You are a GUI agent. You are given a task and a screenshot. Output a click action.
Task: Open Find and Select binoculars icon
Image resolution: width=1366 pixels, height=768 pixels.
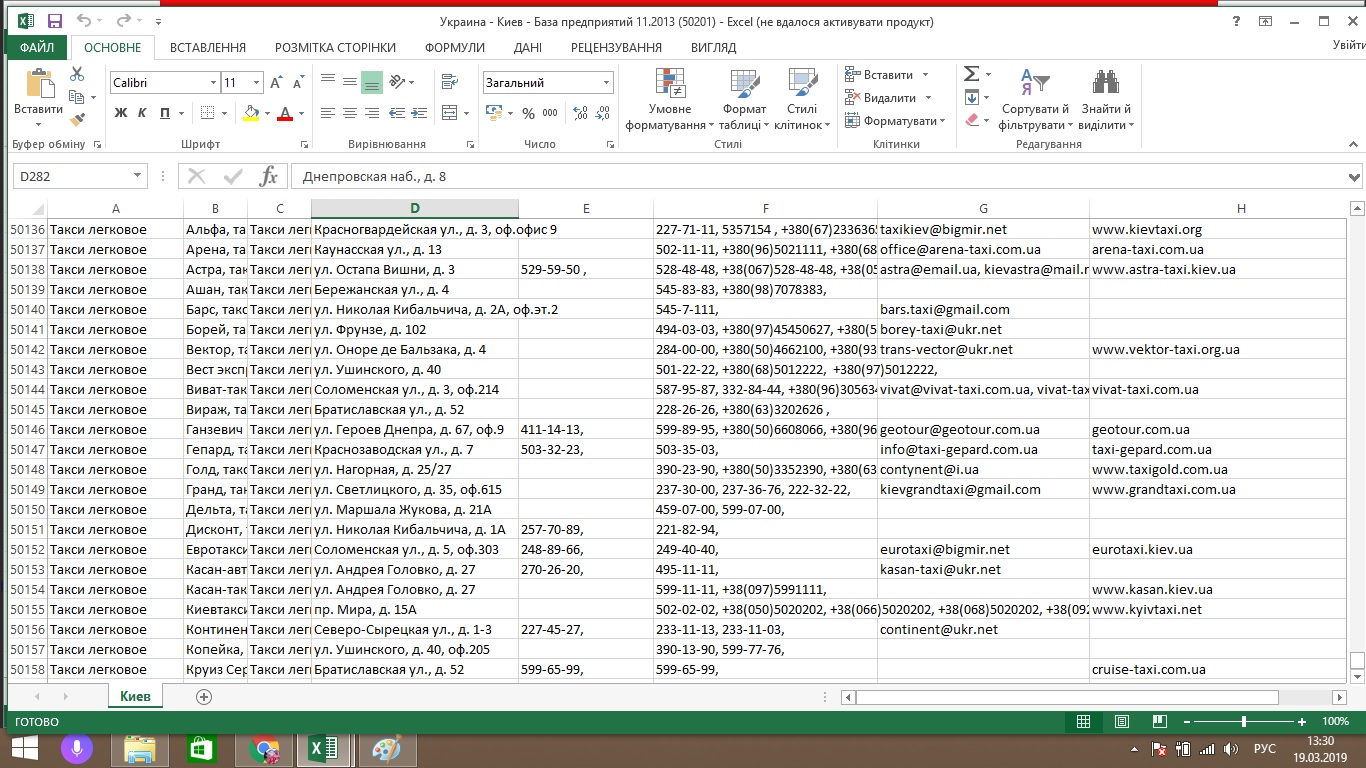(x=1105, y=100)
